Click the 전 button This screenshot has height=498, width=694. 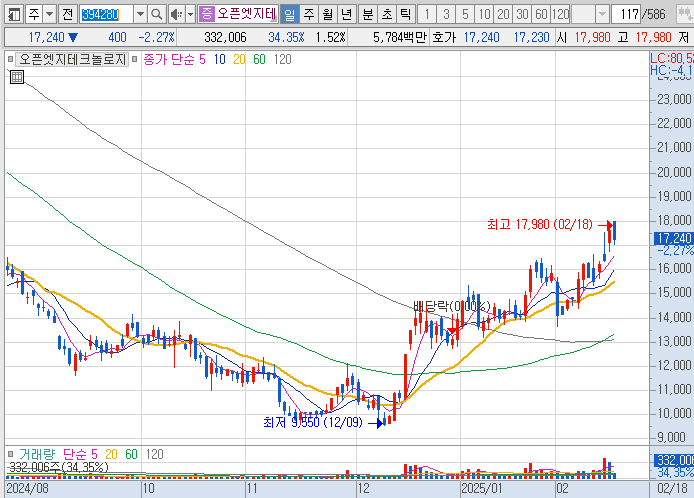pos(67,15)
